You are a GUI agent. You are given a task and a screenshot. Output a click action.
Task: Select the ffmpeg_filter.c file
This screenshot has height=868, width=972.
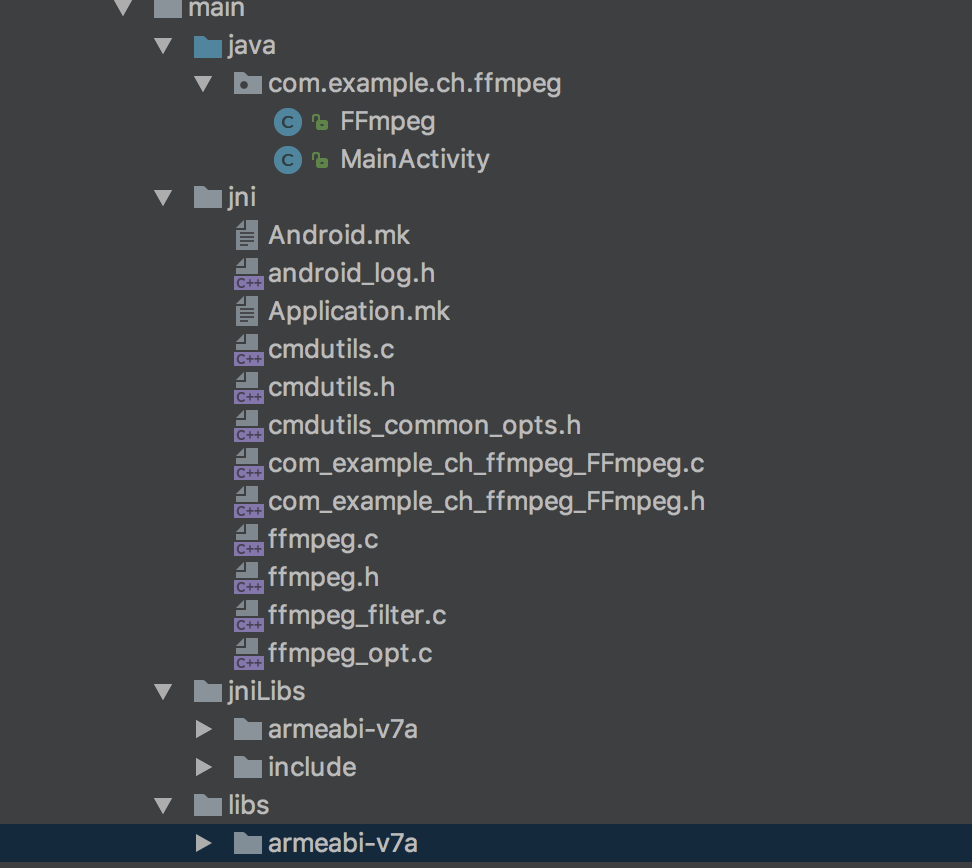point(356,616)
